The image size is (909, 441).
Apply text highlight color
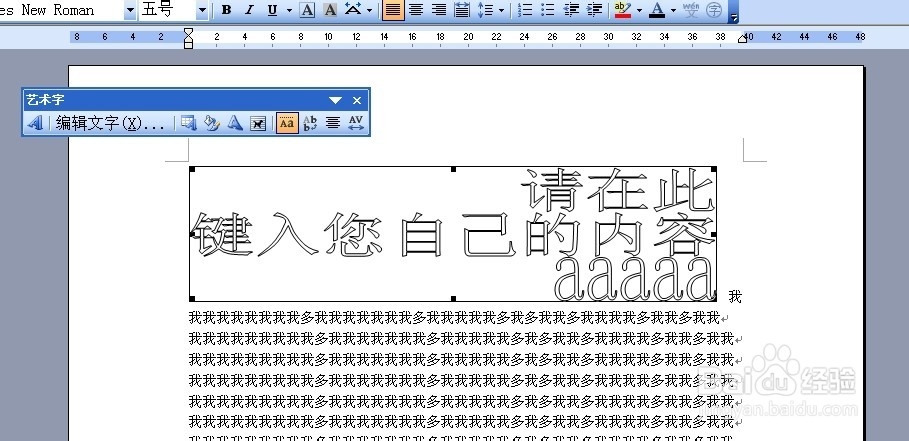623,10
